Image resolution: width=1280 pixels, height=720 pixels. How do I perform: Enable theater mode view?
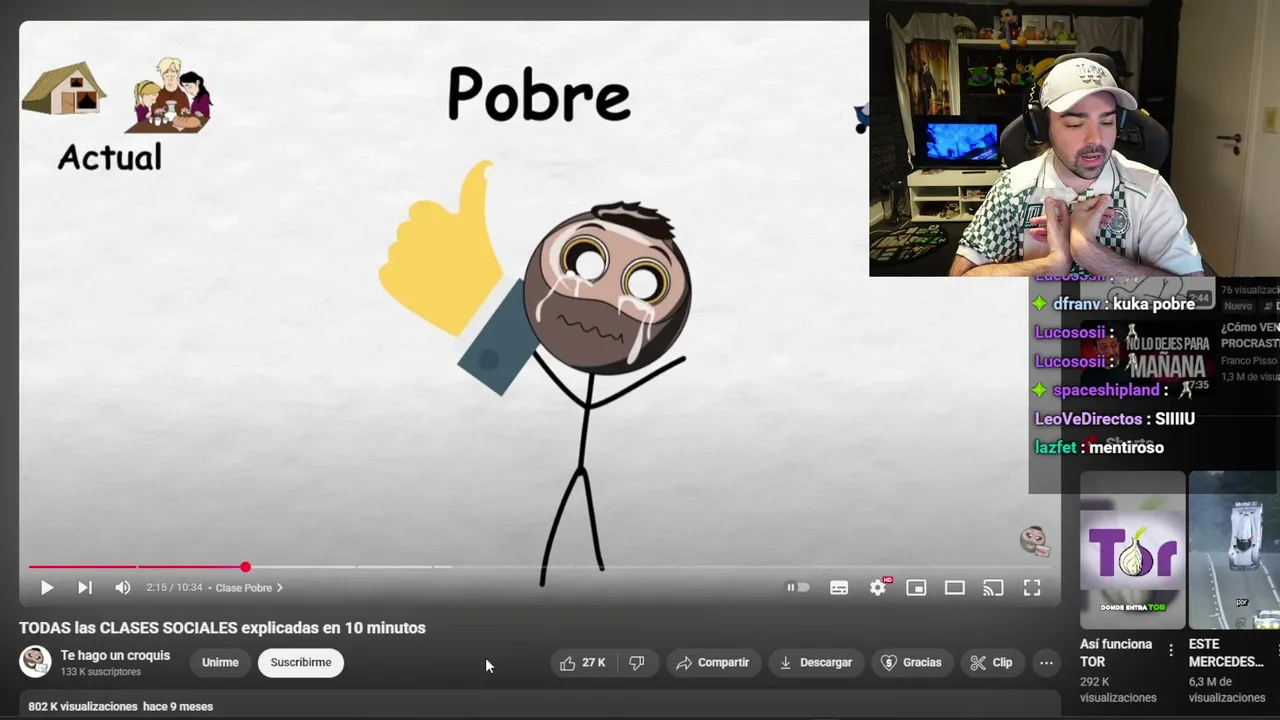point(955,588)
